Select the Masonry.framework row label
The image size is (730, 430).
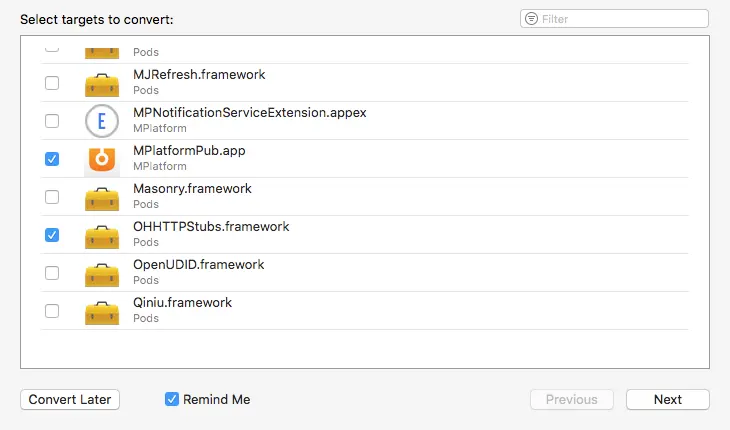click(x=192, y=188)
